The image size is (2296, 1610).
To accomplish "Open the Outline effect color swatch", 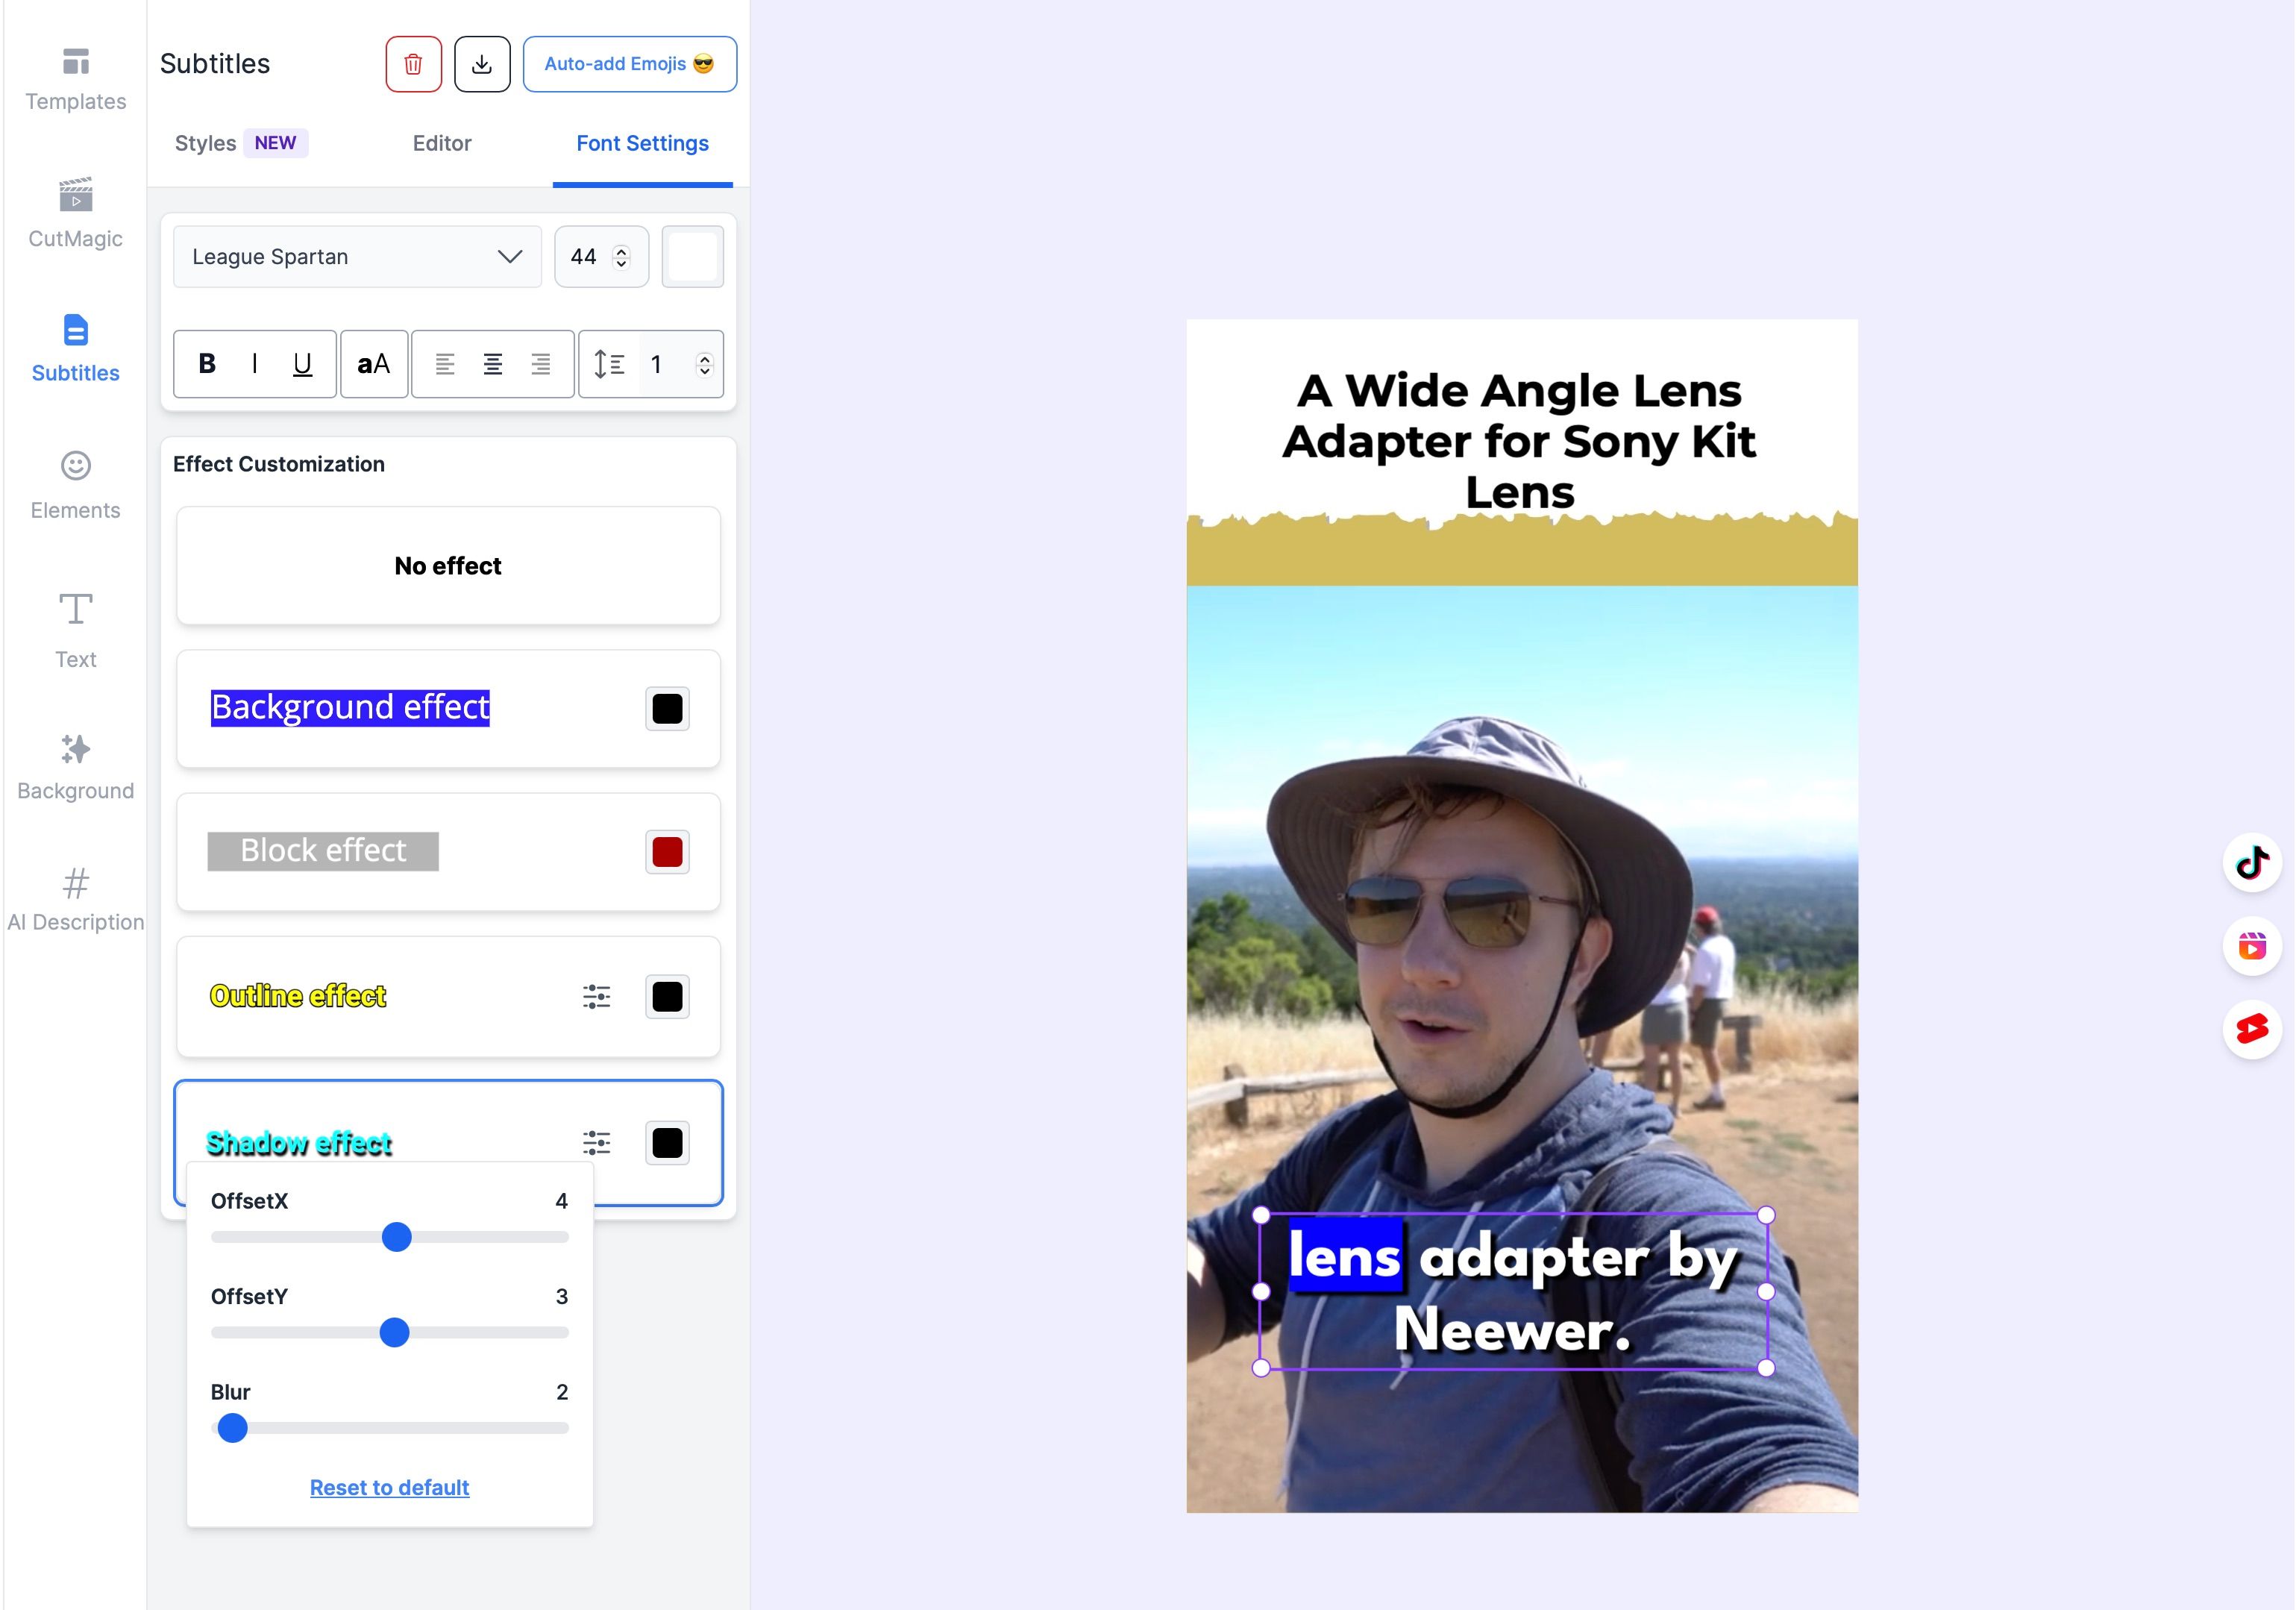I will pyautogui.click(x=667, y=997).
